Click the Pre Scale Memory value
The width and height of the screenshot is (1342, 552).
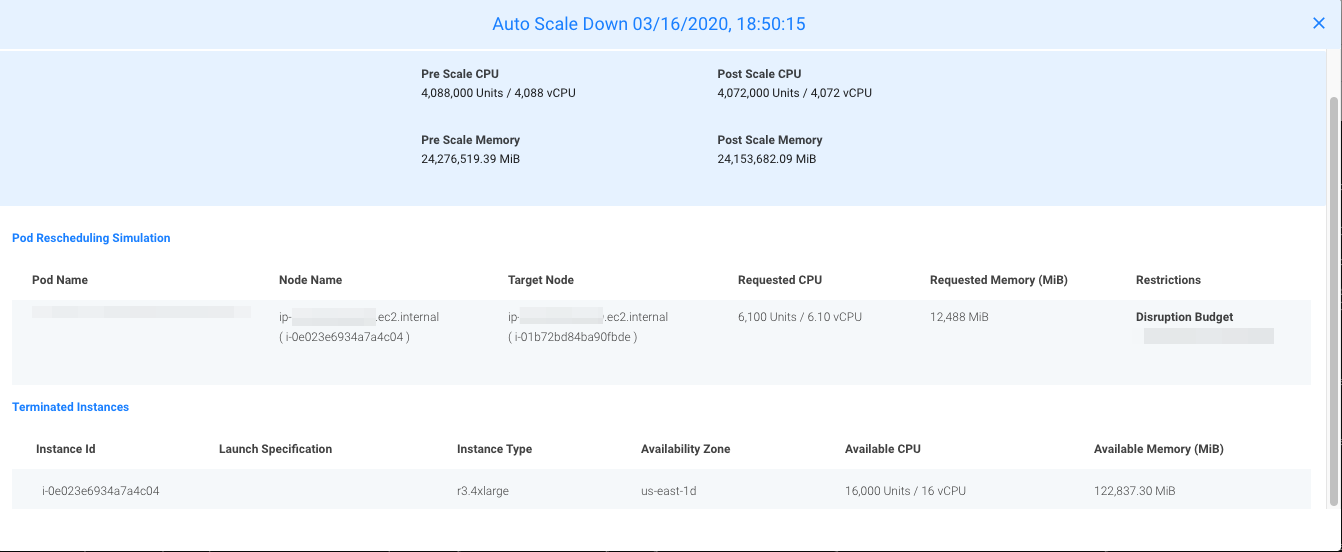coord(470,159)
